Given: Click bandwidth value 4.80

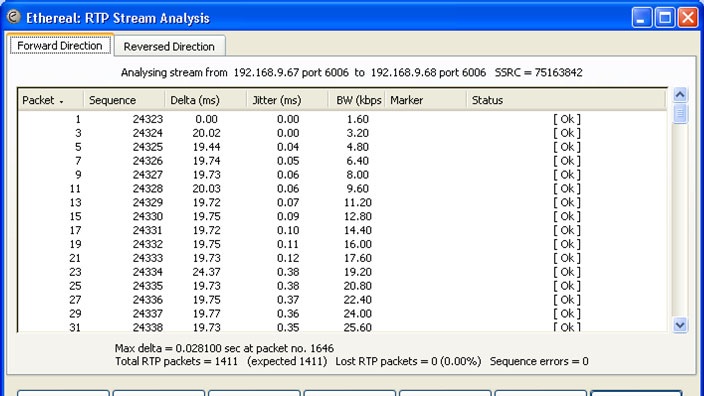Looking at the screenshot, I should tap(358, 147).
